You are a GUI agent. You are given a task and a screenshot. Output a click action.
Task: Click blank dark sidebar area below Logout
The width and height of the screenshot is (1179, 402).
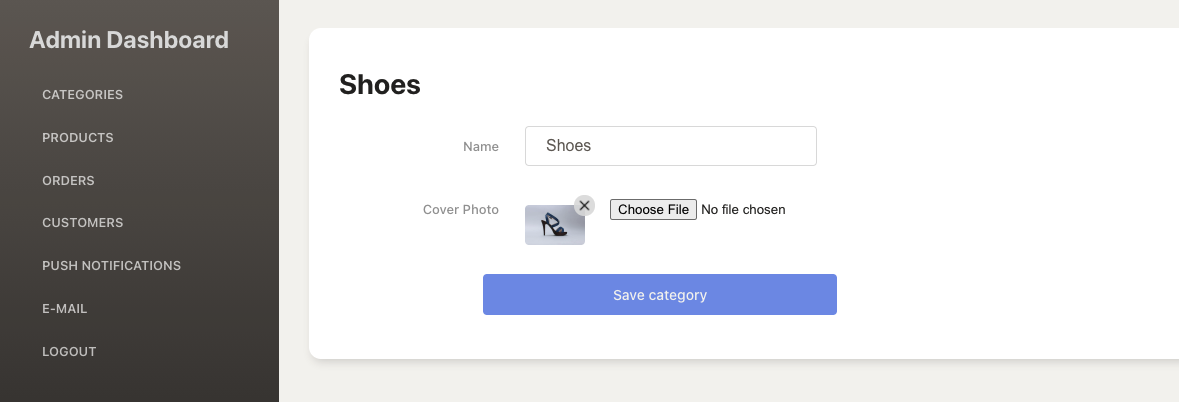coord(140,383)
